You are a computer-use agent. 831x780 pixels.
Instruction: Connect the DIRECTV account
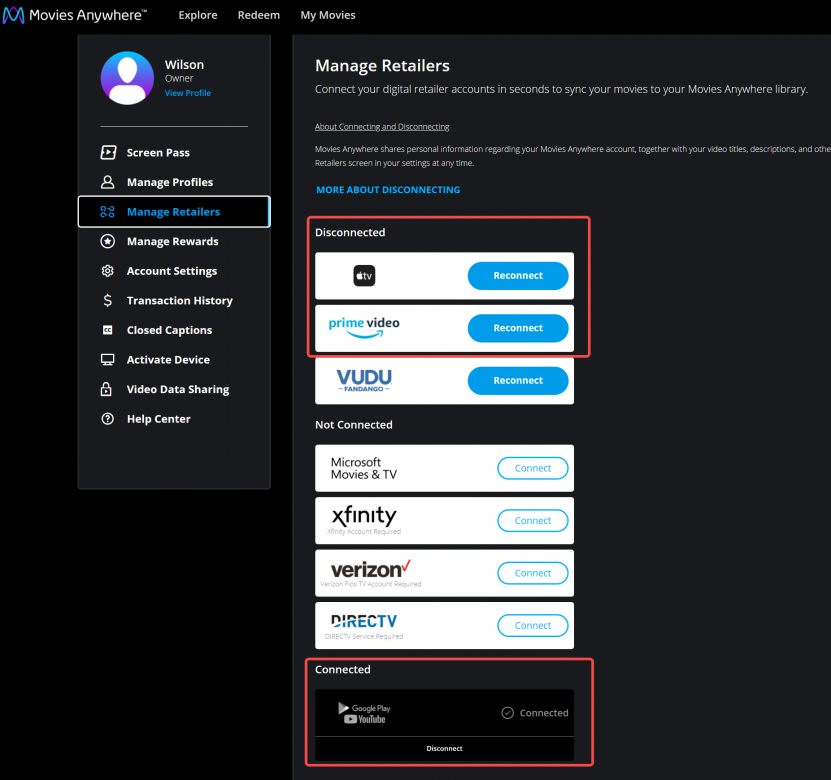coord(533,626)
